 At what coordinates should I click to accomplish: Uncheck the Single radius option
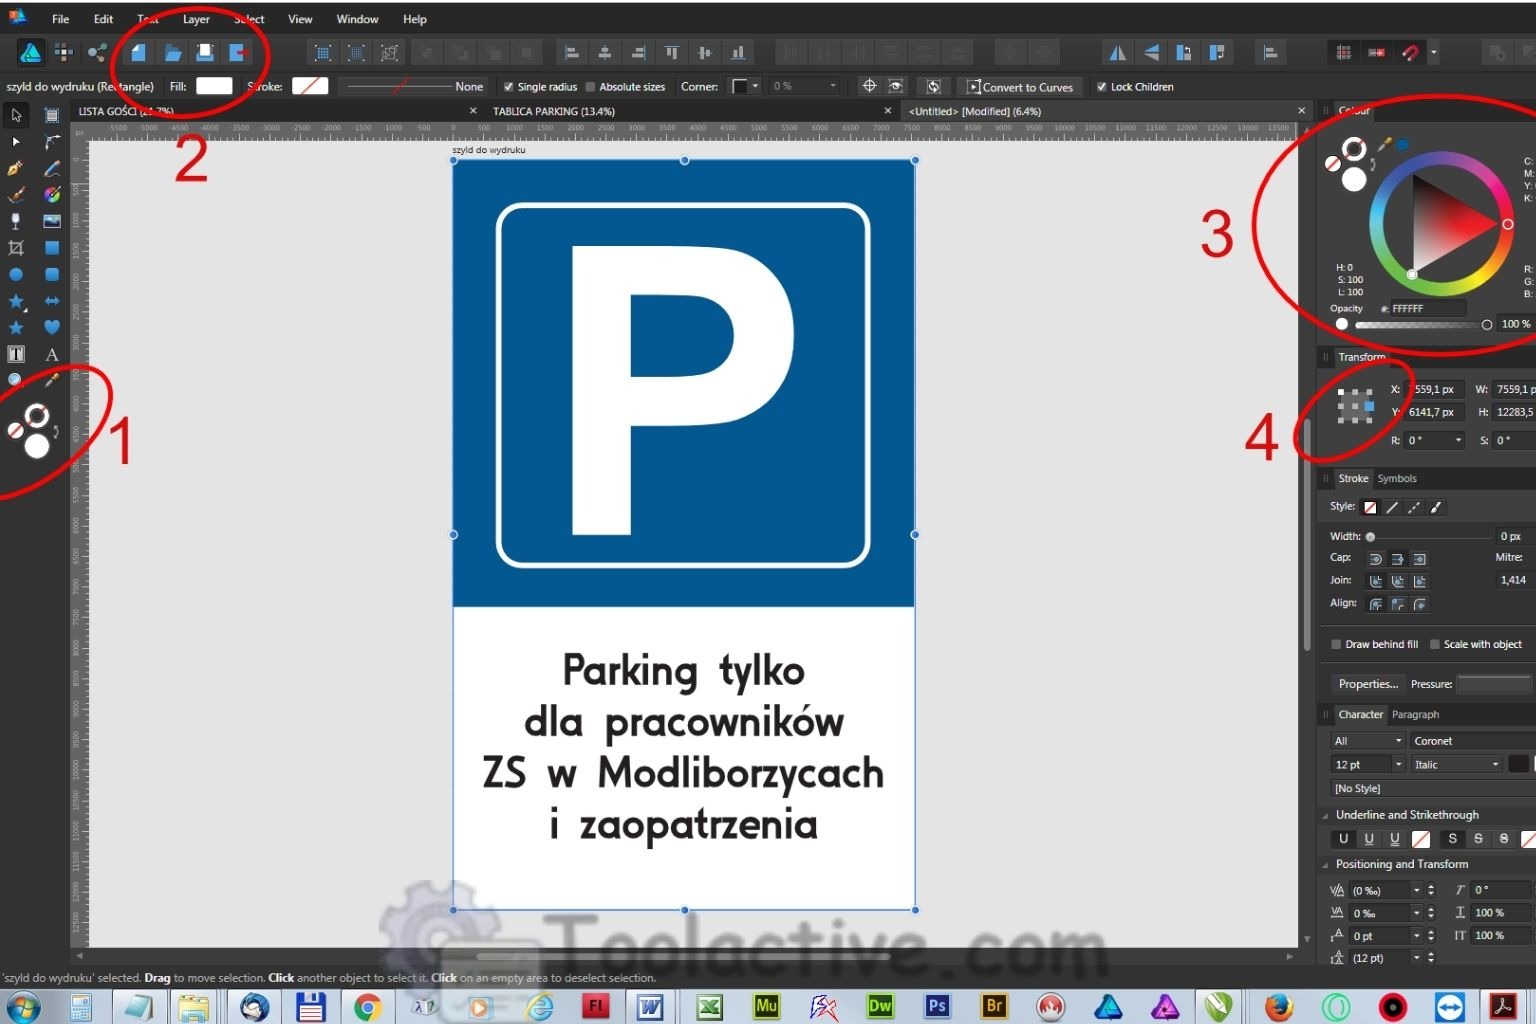coord(509,86)
